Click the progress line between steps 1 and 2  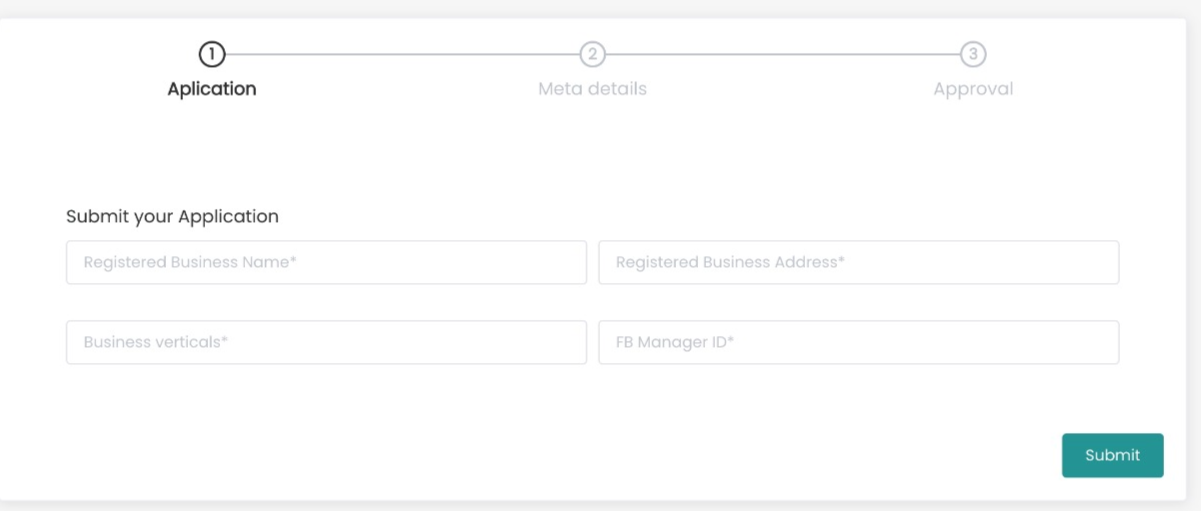click(400, 54)
